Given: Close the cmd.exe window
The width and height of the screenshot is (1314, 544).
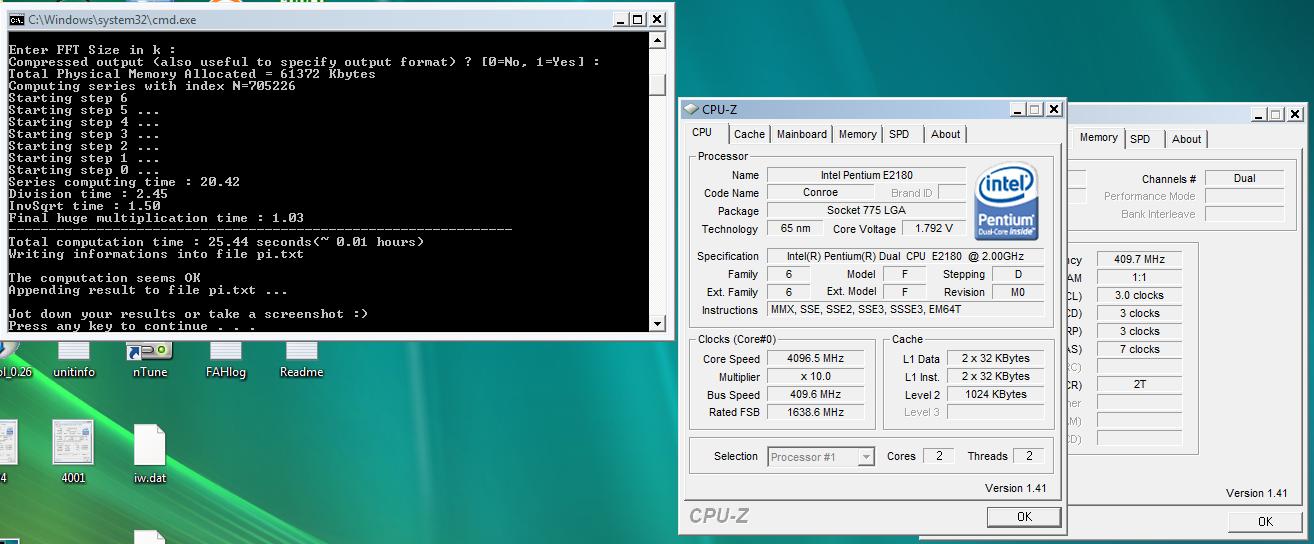Looking at the screenshot, I should tap(657, 19).
